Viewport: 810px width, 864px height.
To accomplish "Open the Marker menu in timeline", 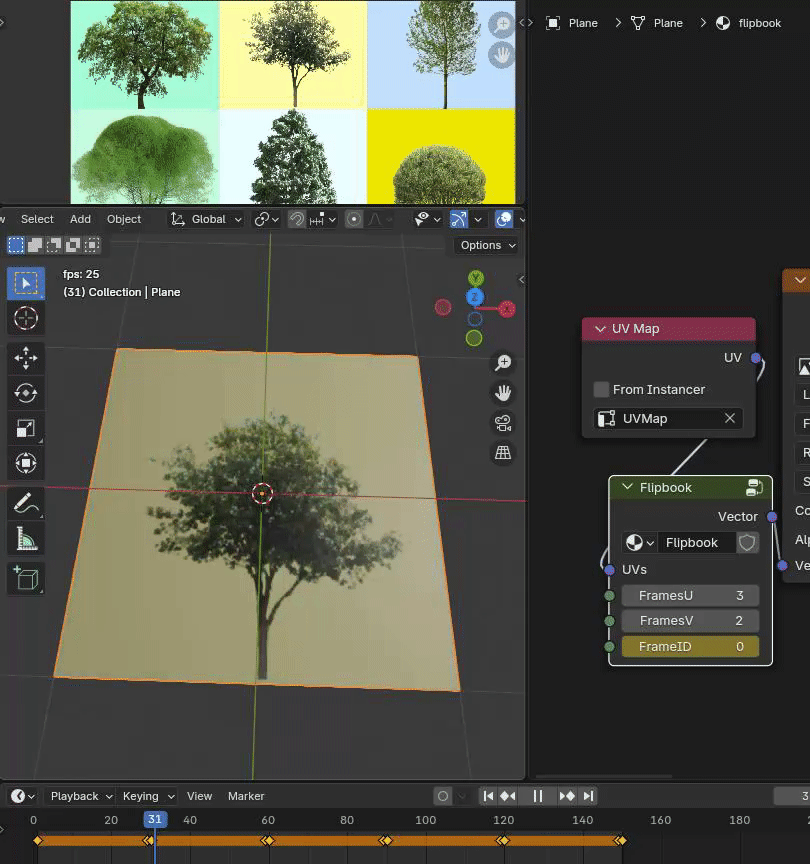I will (x=246, y=796).
